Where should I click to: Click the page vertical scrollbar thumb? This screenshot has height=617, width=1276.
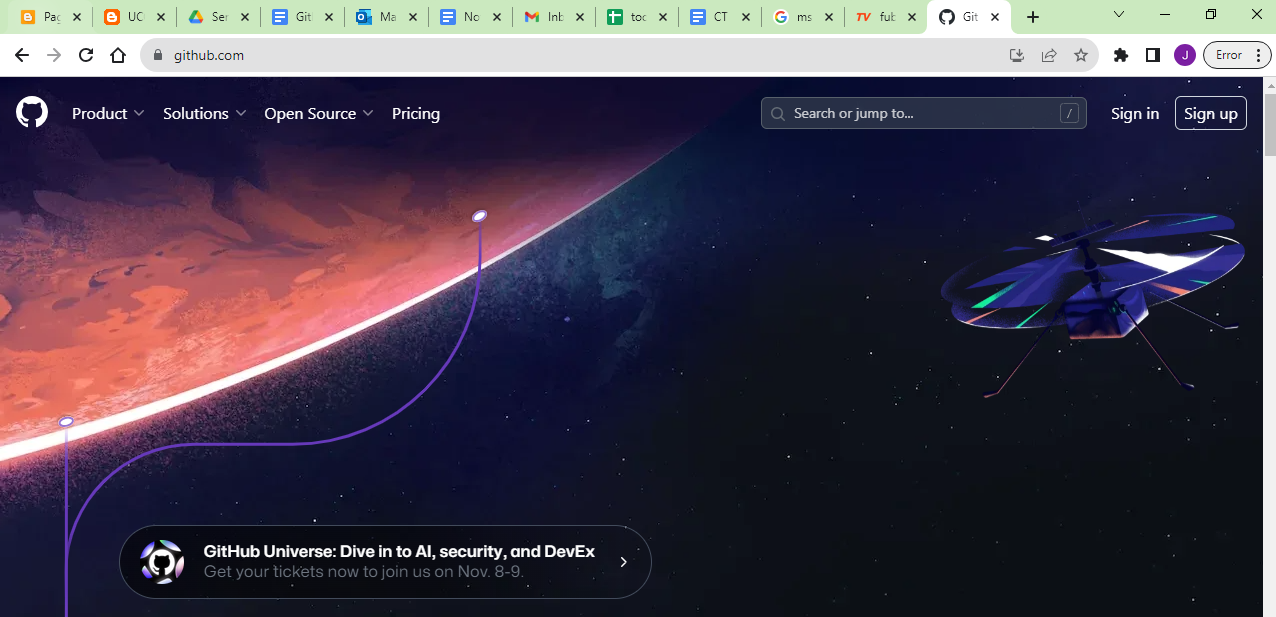click(x=1270, y=125)
